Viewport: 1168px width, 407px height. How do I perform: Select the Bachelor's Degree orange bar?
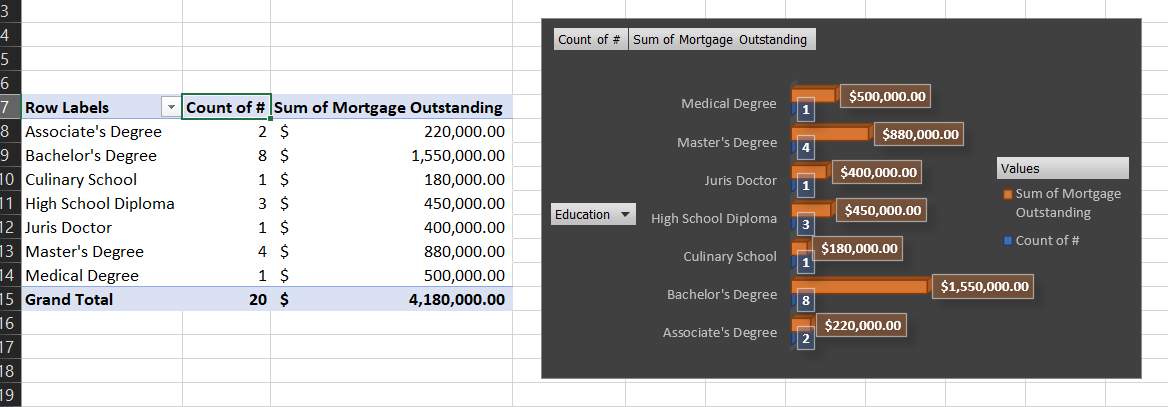click(860, 286)
